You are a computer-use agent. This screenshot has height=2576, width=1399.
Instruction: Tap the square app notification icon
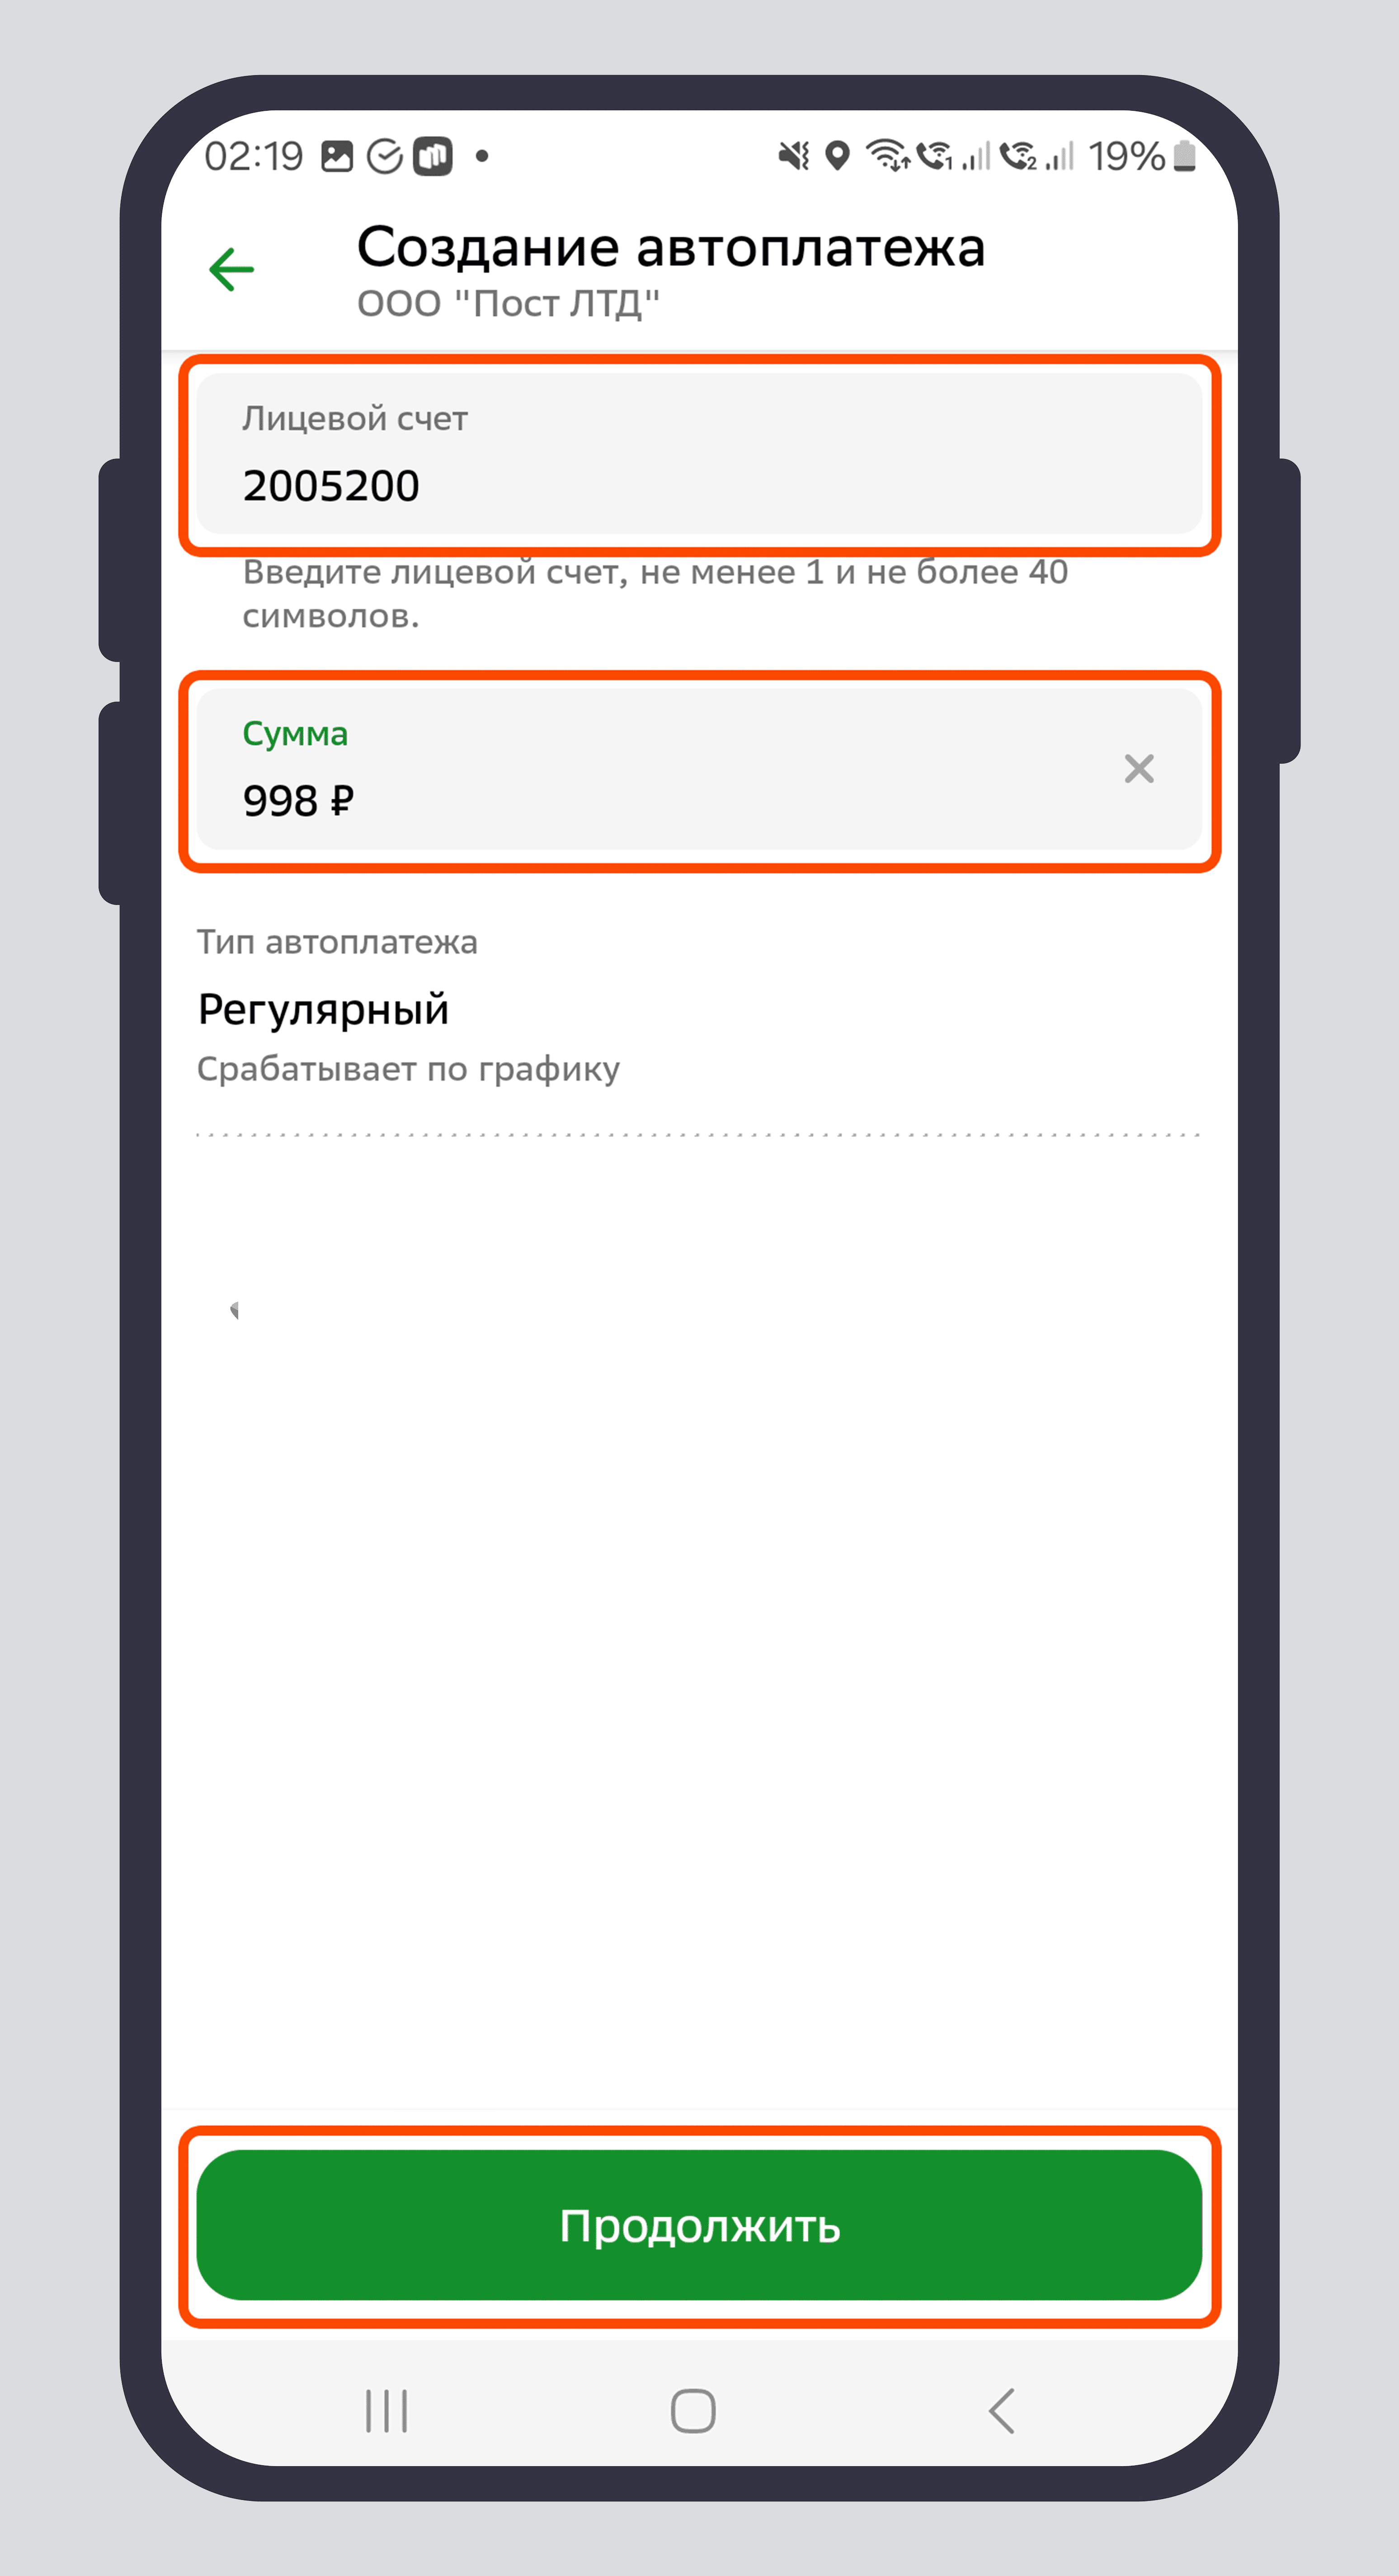coord(433,157)
